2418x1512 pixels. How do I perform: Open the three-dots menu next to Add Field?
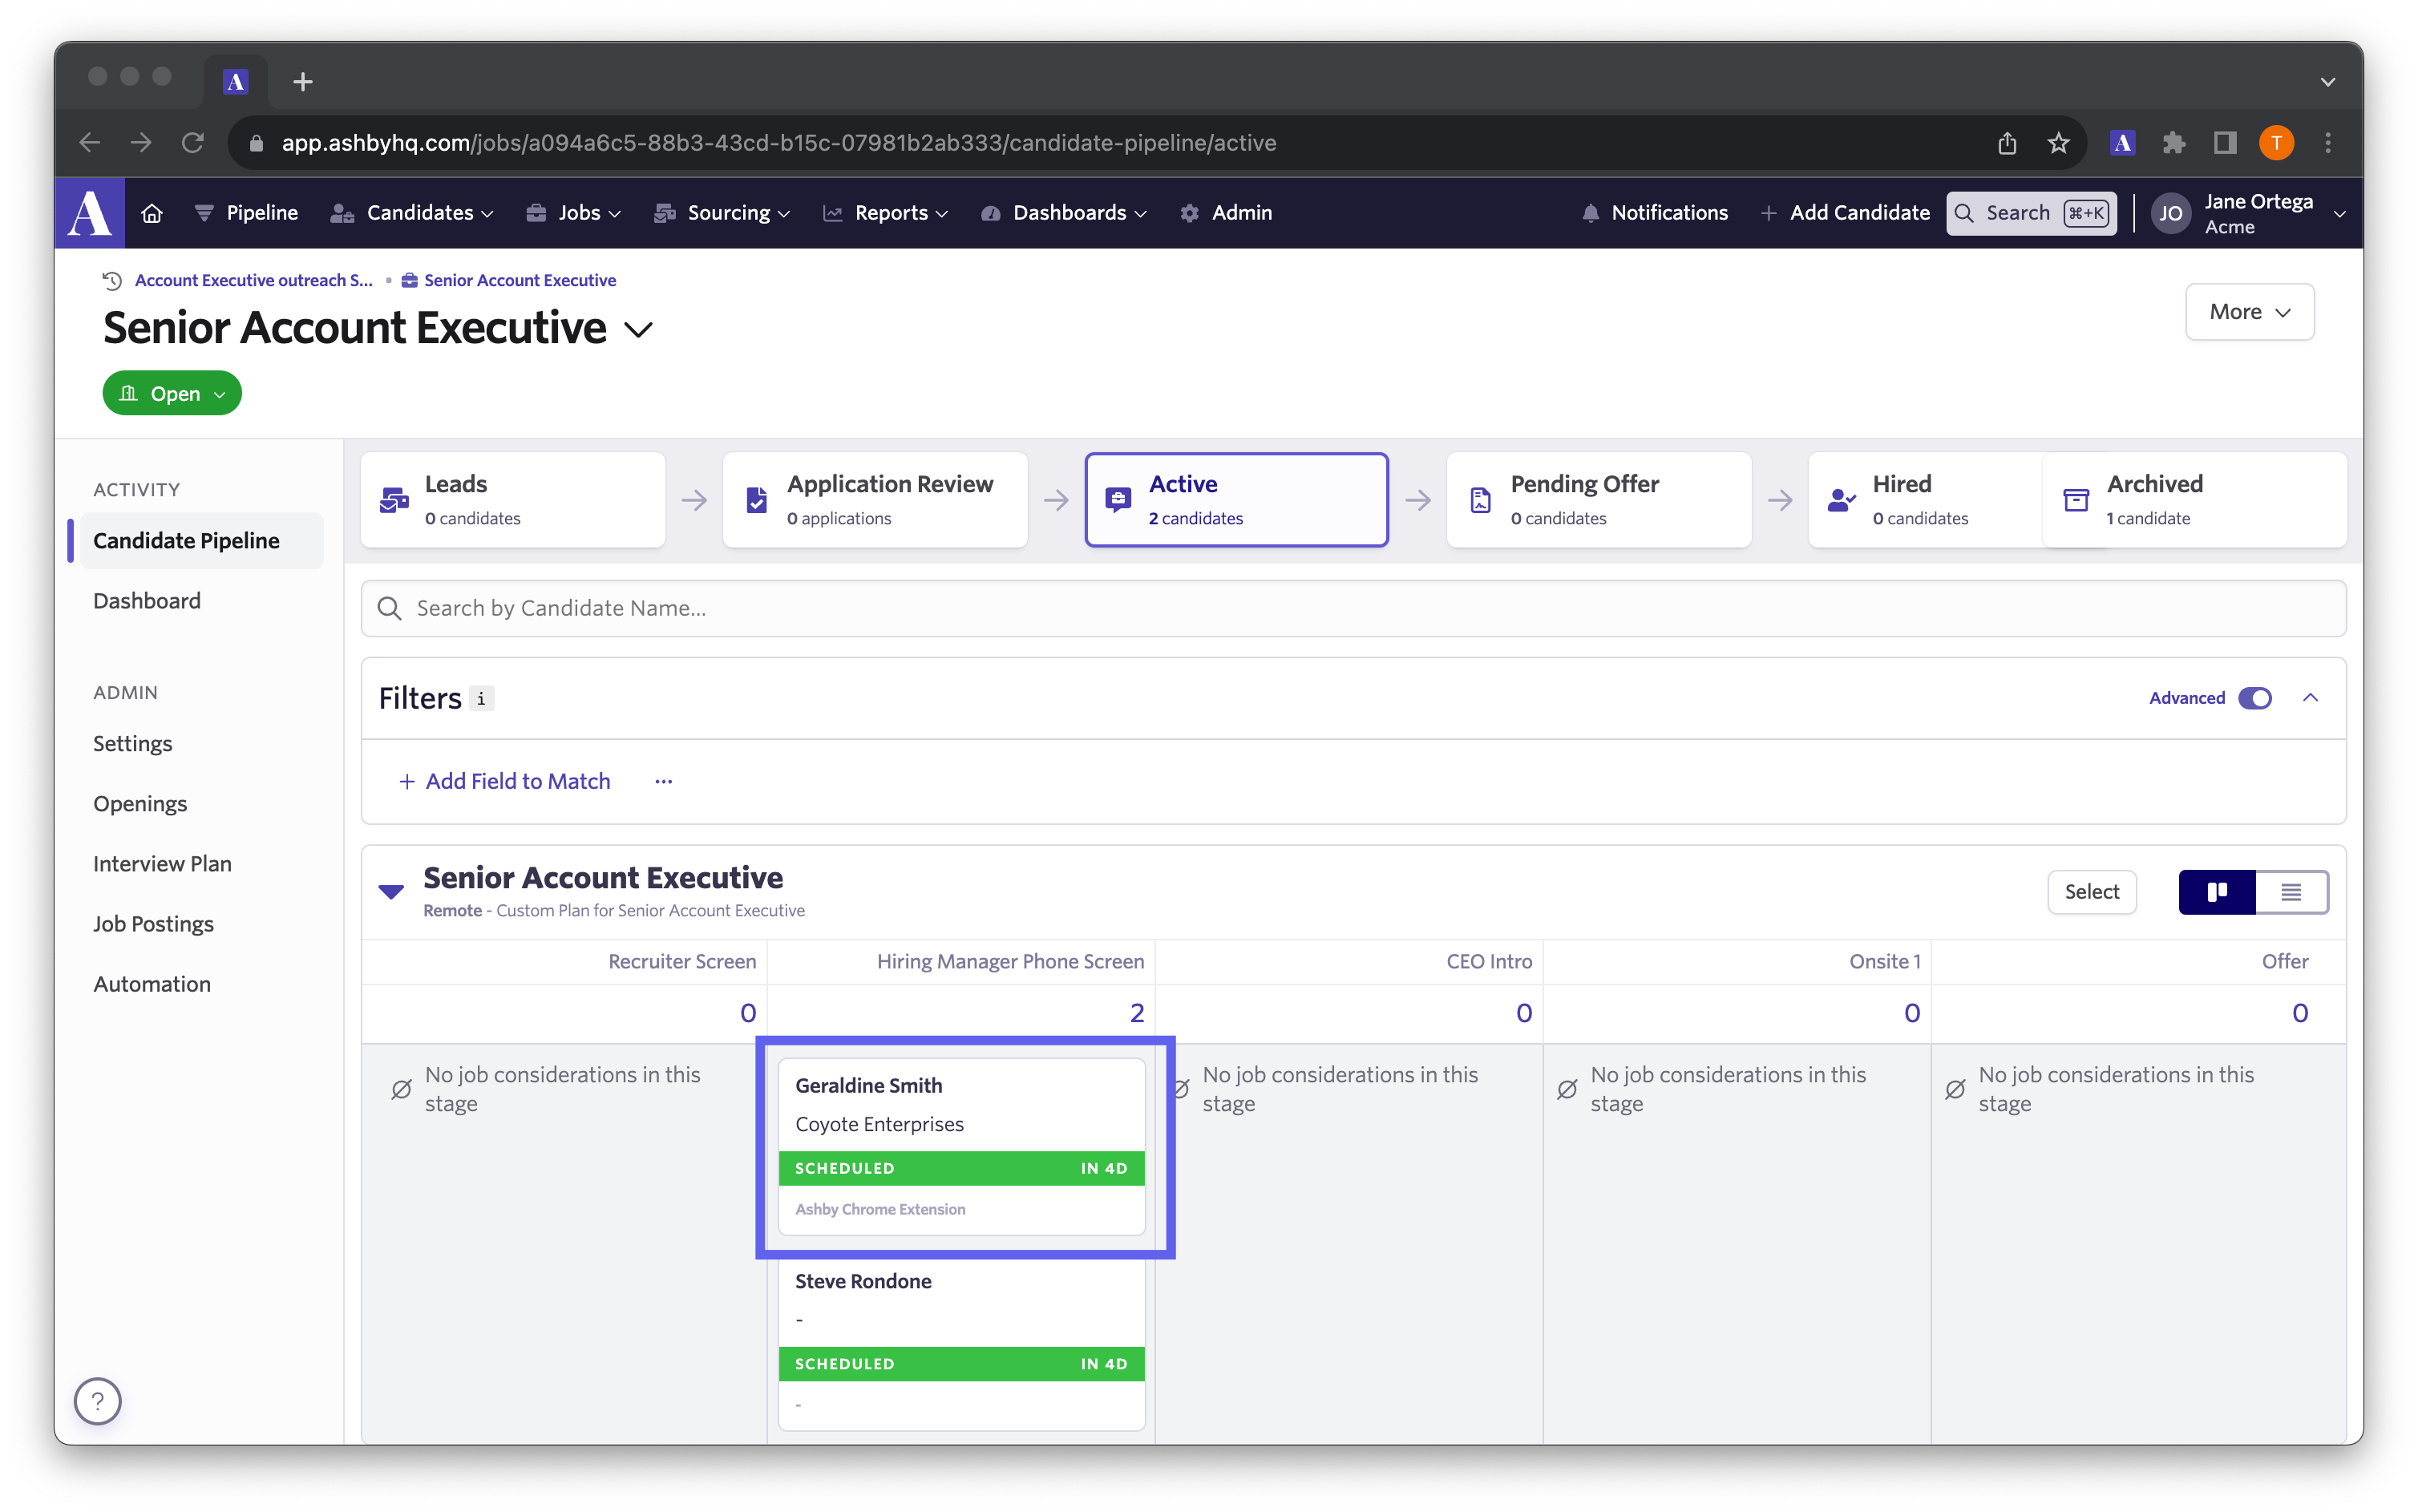click(x=664, y=782)
